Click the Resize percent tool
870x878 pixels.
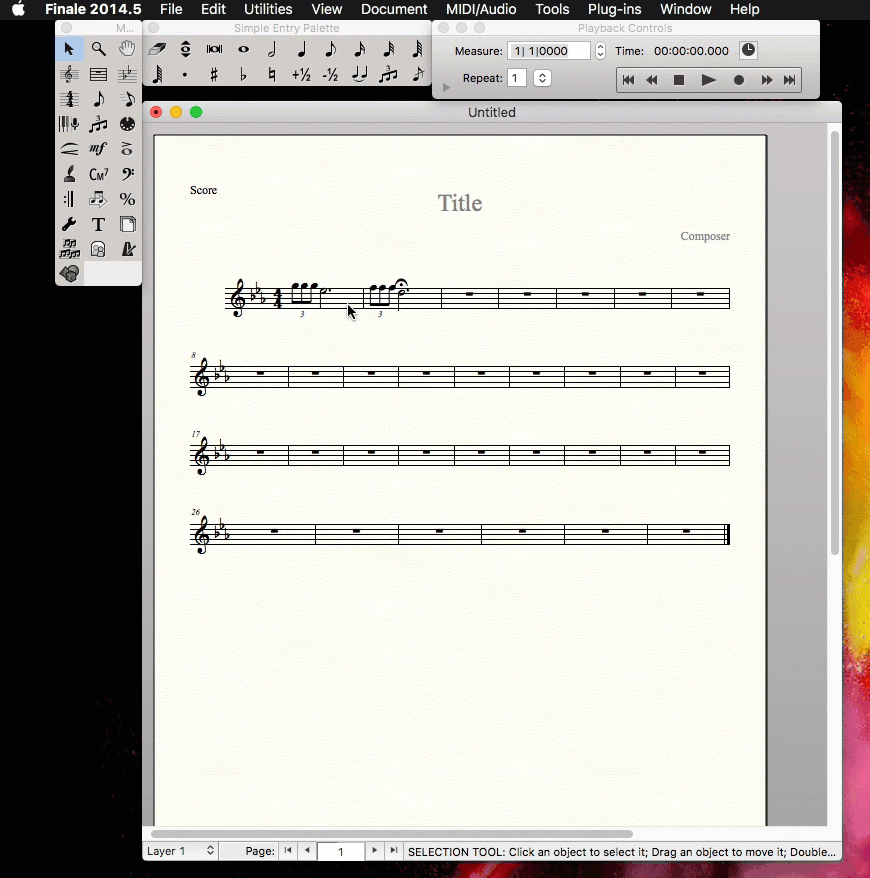click(127, 199)
